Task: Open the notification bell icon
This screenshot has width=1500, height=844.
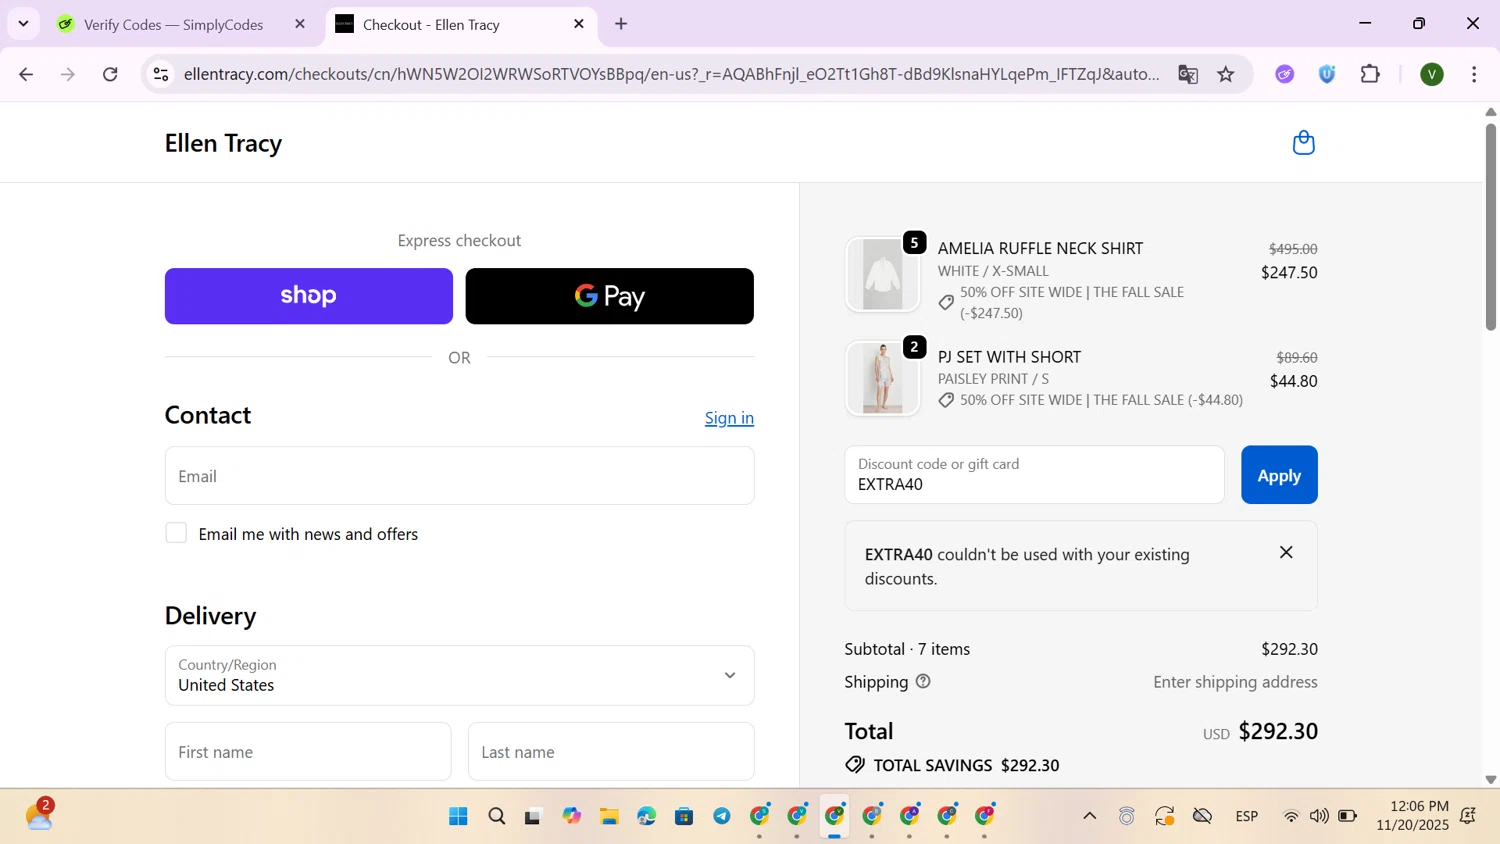Action: (x=1468, y=816)
